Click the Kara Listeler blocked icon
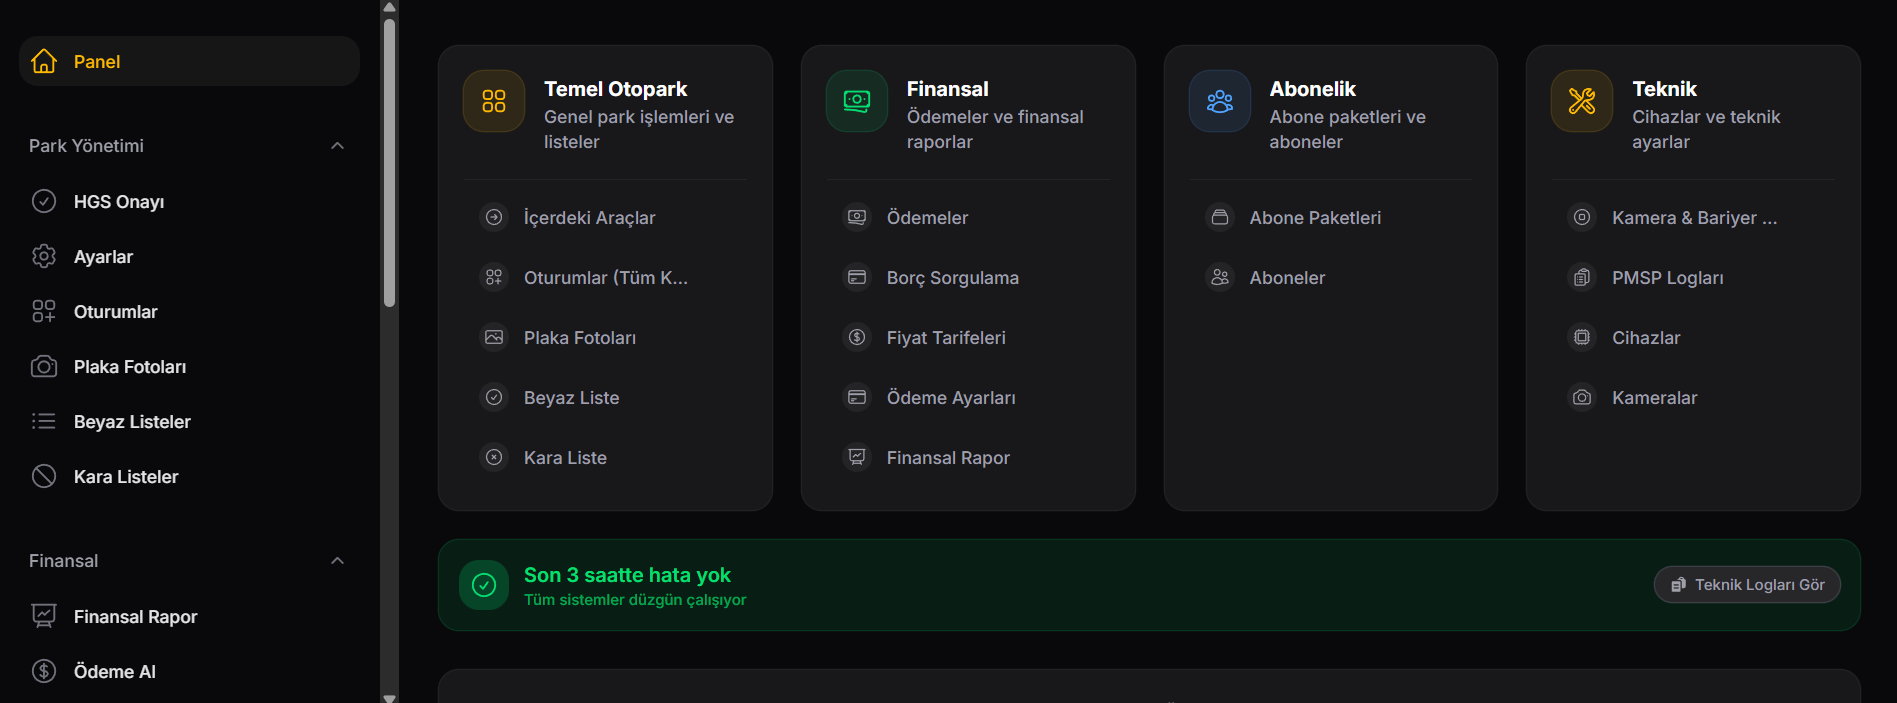This screenshot has height=703, width=1897. pyautogui.click(x=44, y=476)
